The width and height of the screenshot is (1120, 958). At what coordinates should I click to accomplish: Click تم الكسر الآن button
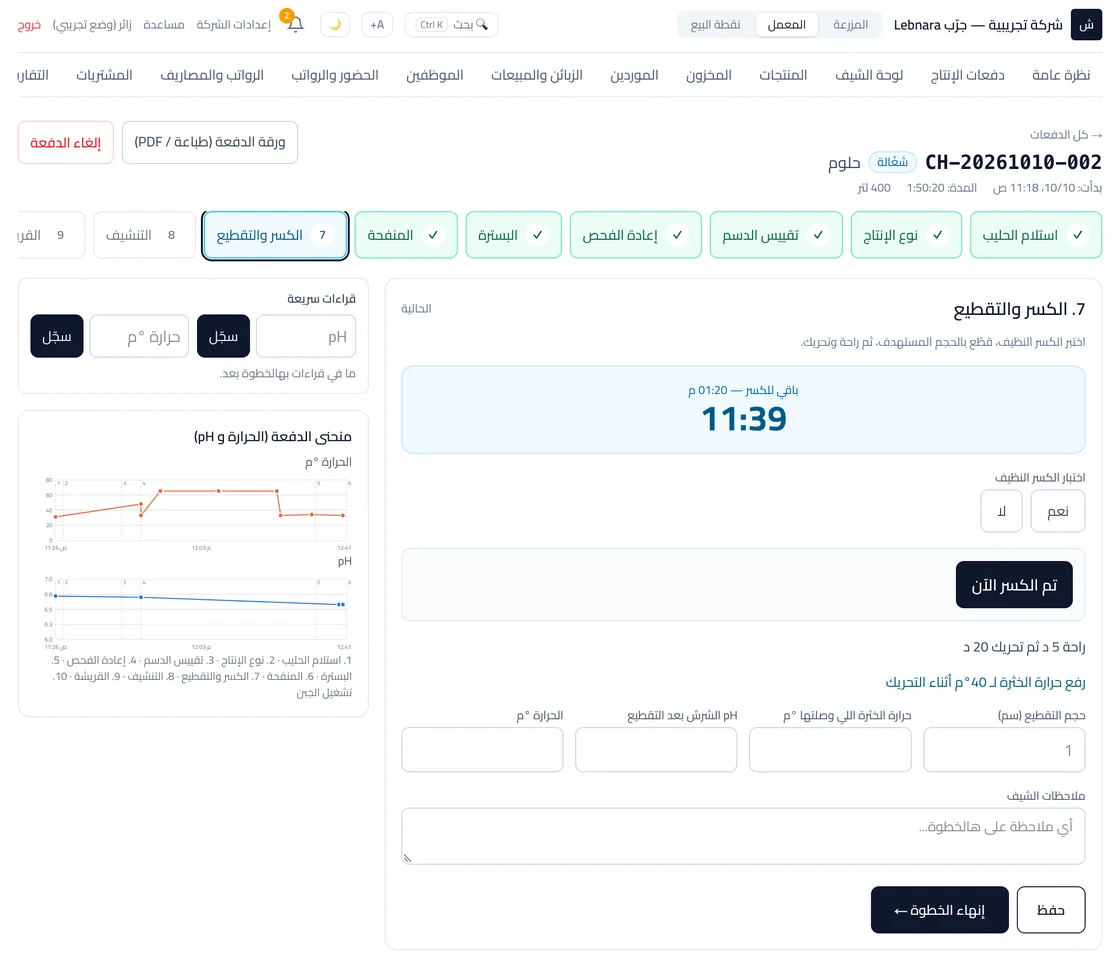click(x=1014, y=584)
